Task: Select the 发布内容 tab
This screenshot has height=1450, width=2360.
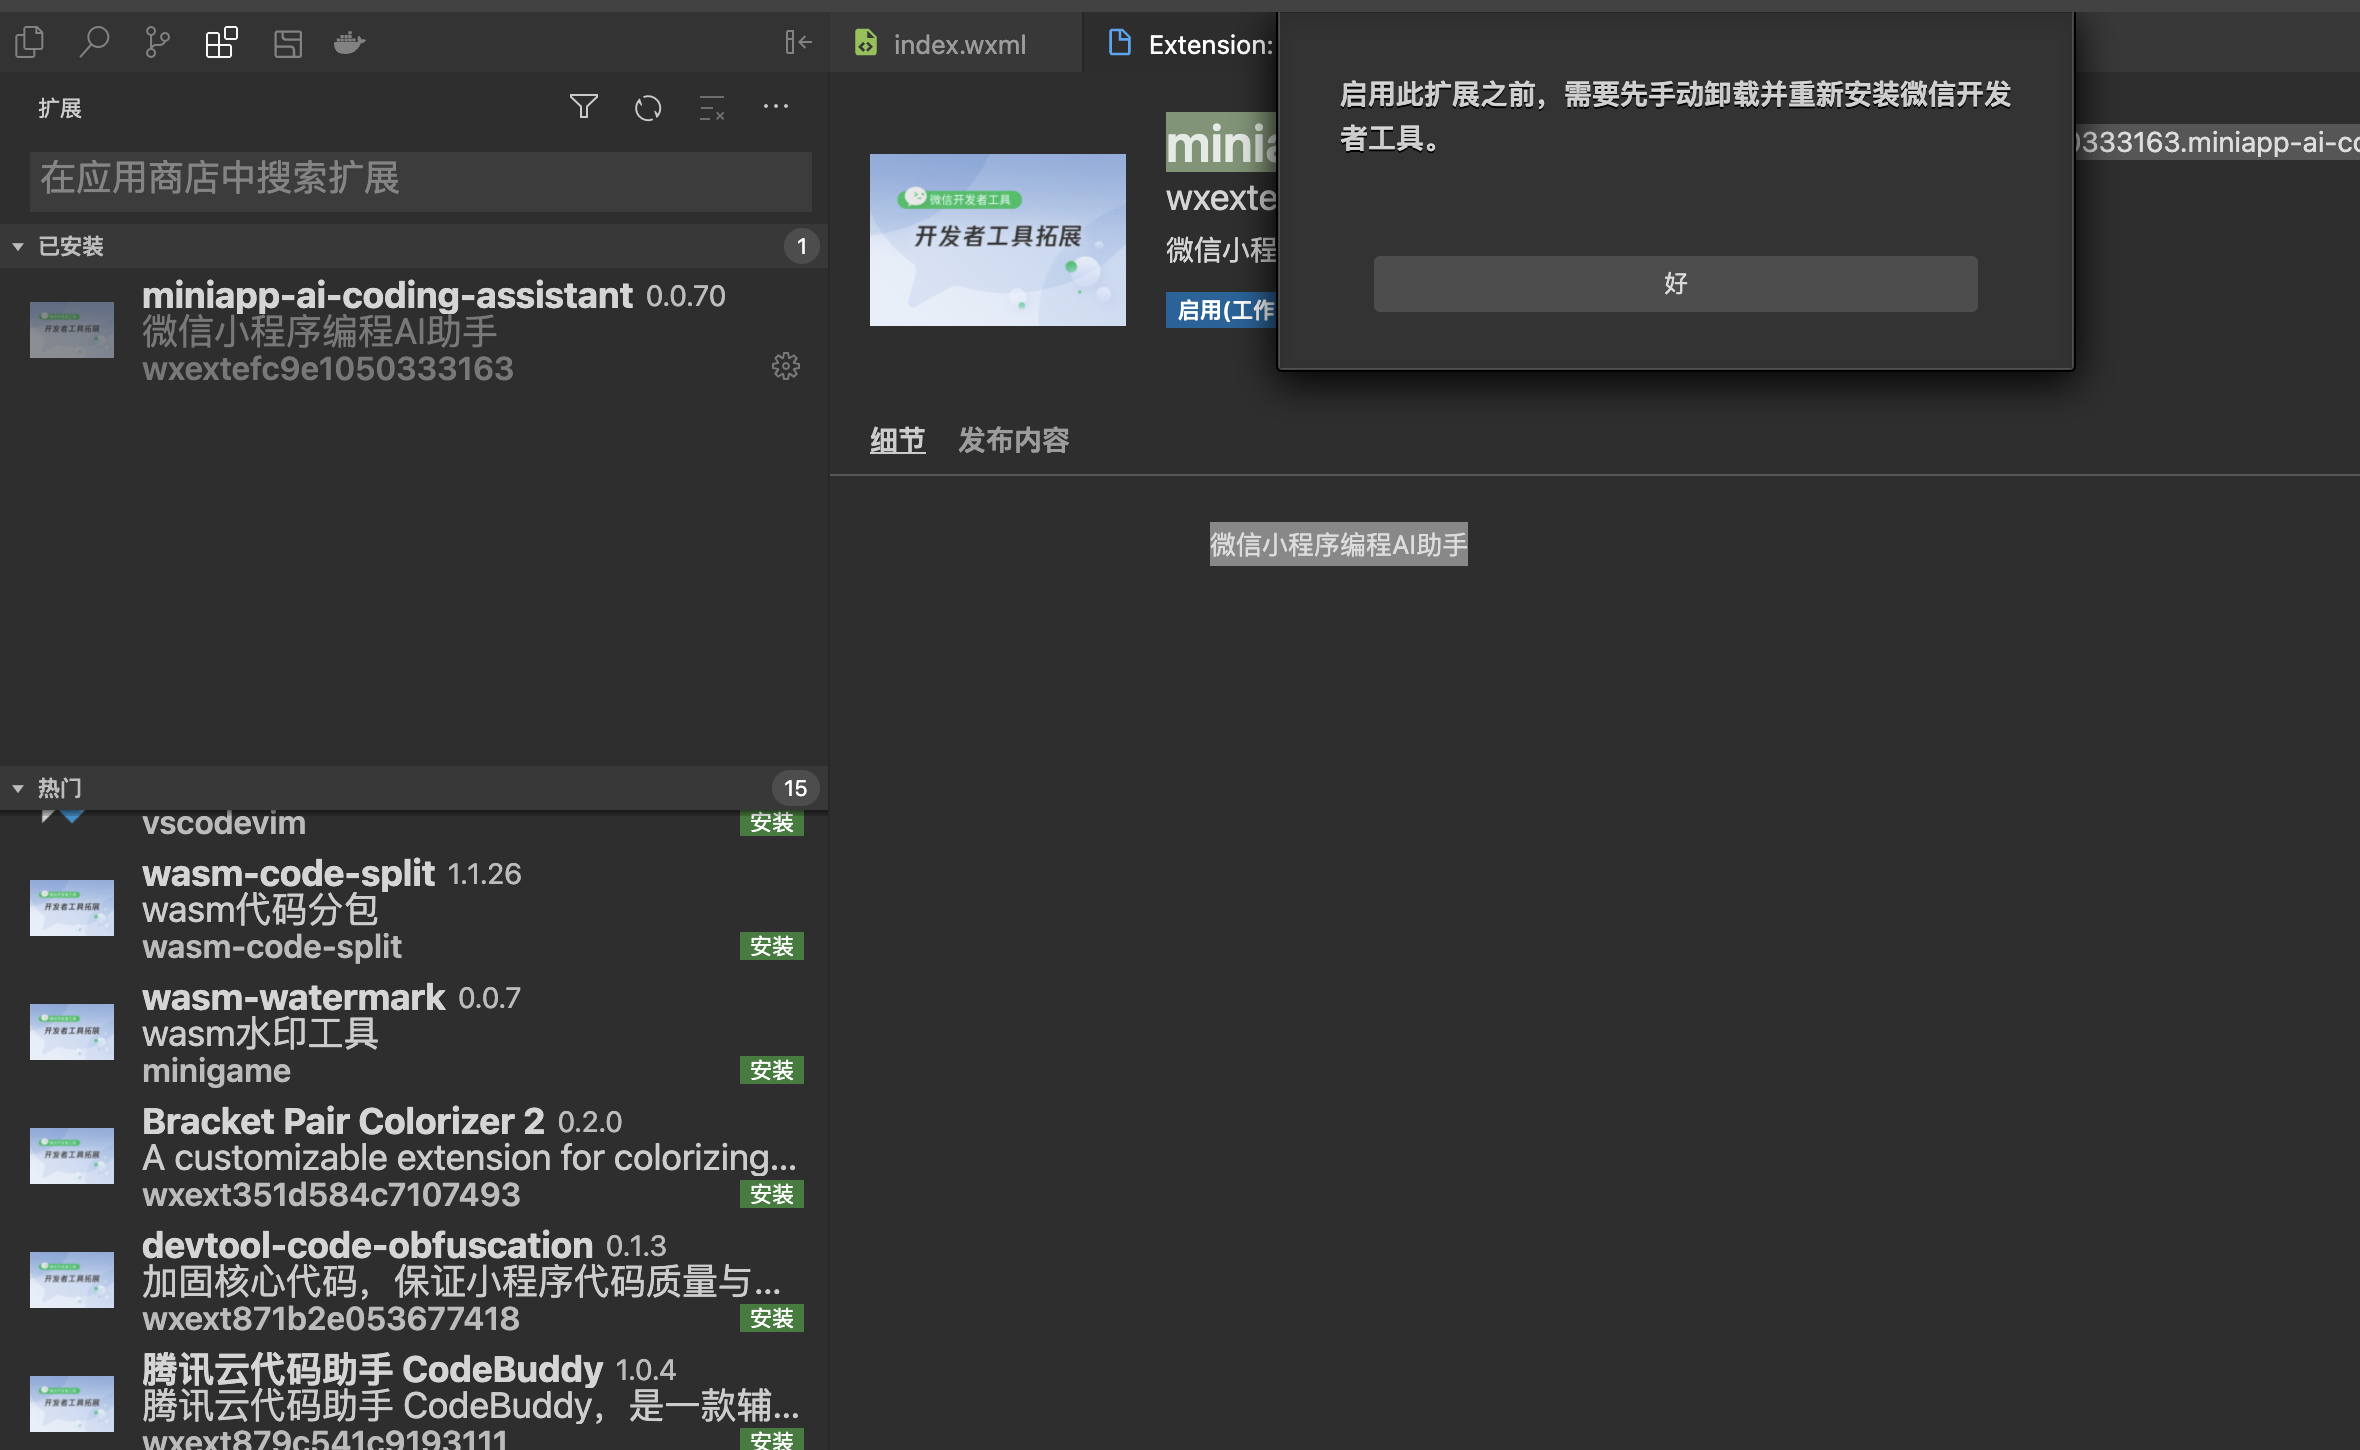Action: pos(1014,440)
